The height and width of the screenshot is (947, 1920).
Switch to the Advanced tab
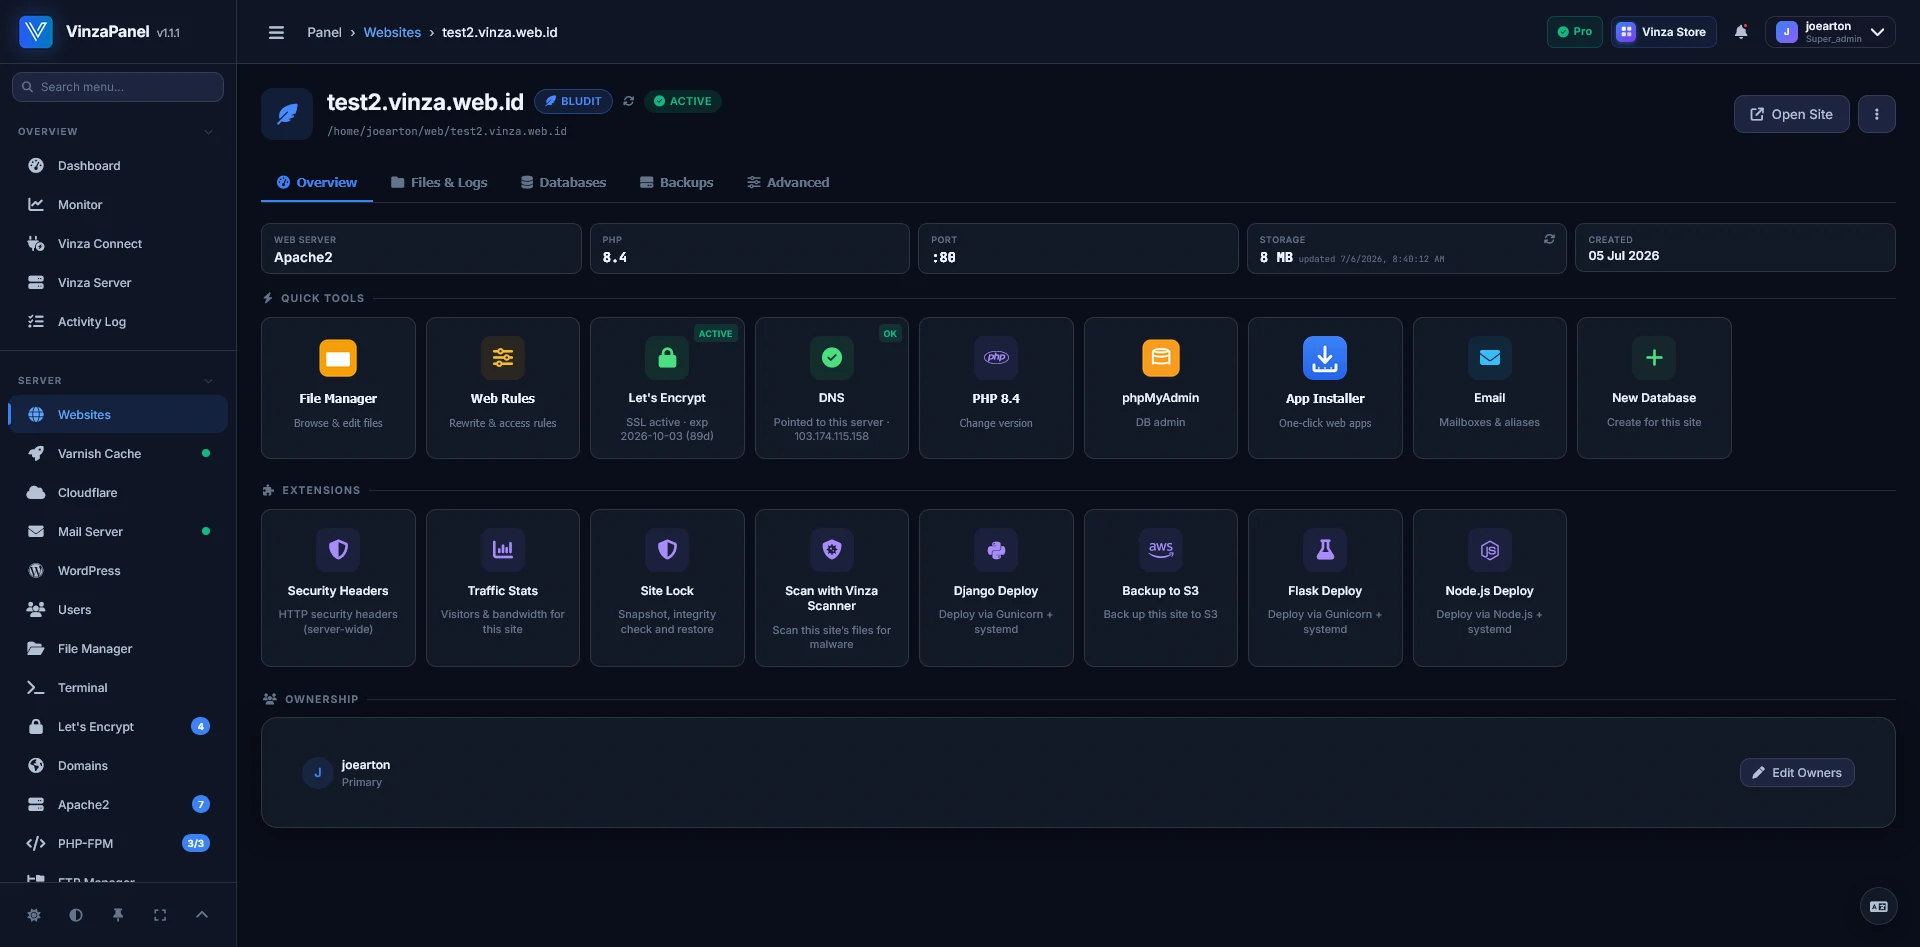tap(788, 182)
